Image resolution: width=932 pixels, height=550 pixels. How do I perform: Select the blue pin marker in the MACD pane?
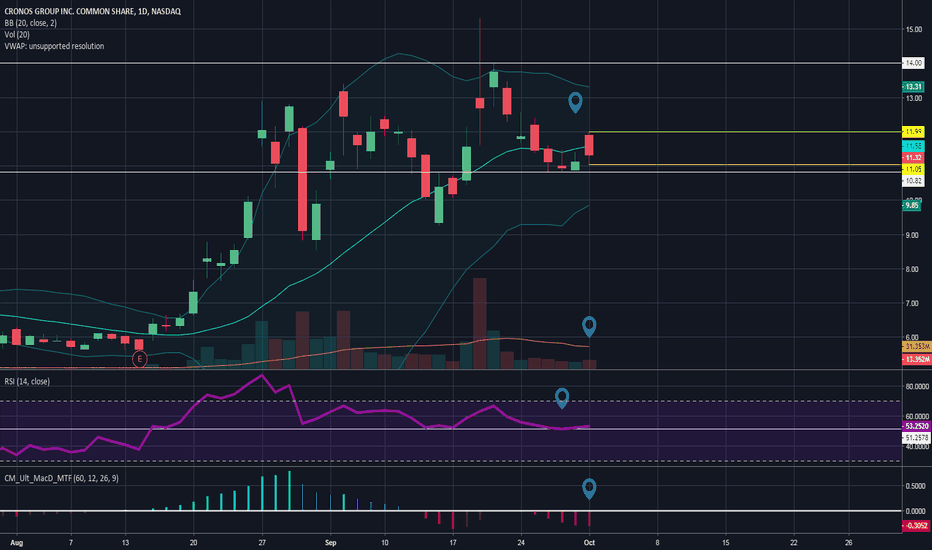click(588, 488)
